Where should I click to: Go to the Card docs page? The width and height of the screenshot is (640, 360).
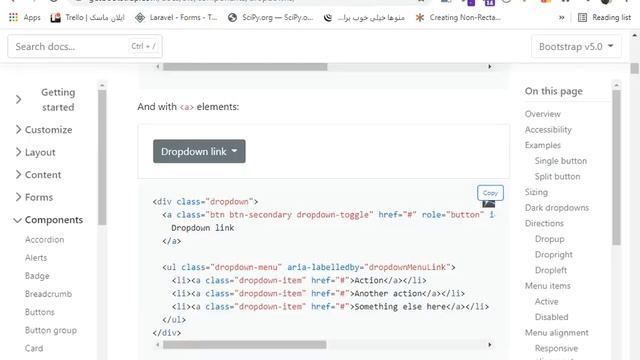click(x=34, y=348)
